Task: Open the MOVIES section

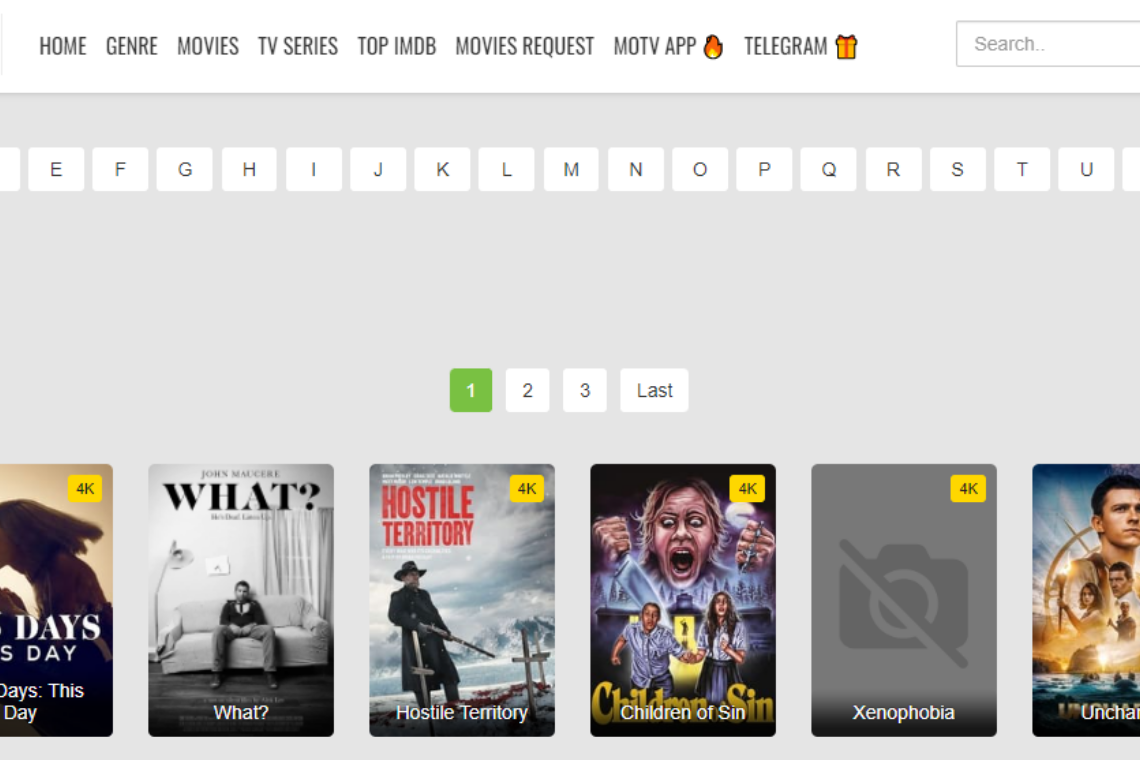Action: [x=208, y=47]
